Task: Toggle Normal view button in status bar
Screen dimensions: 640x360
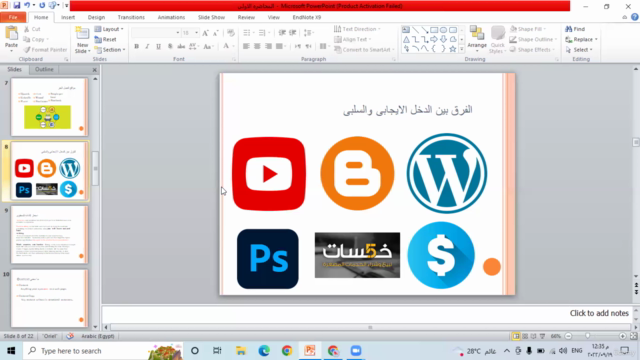Action: pyautogui.click(x=516, y=336)
